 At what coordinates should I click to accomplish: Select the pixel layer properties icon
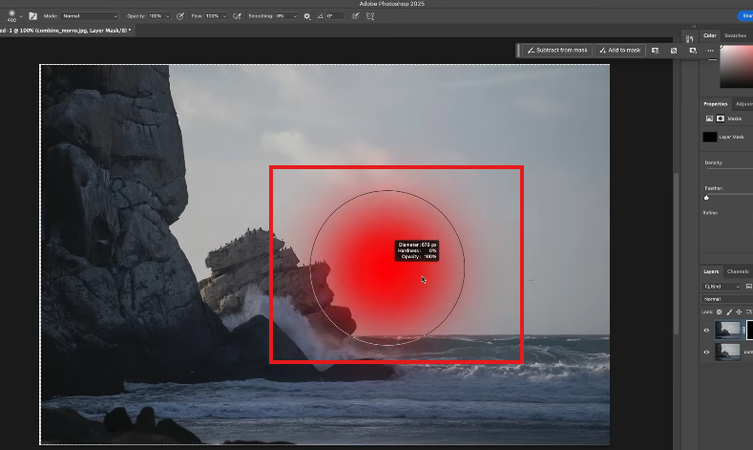click(x=709, y=119)
